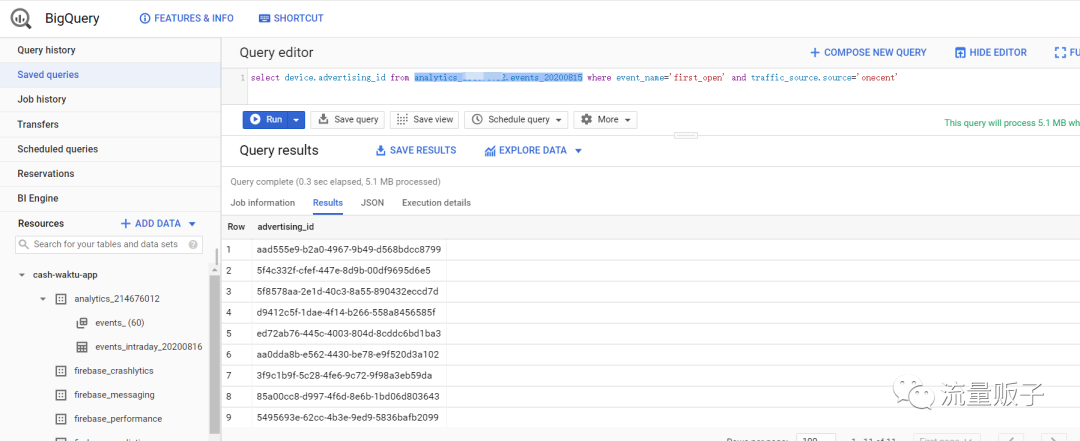Select row 3 advertising id 5f8578aa
1080x441 pixels.
tap(348, 291)
